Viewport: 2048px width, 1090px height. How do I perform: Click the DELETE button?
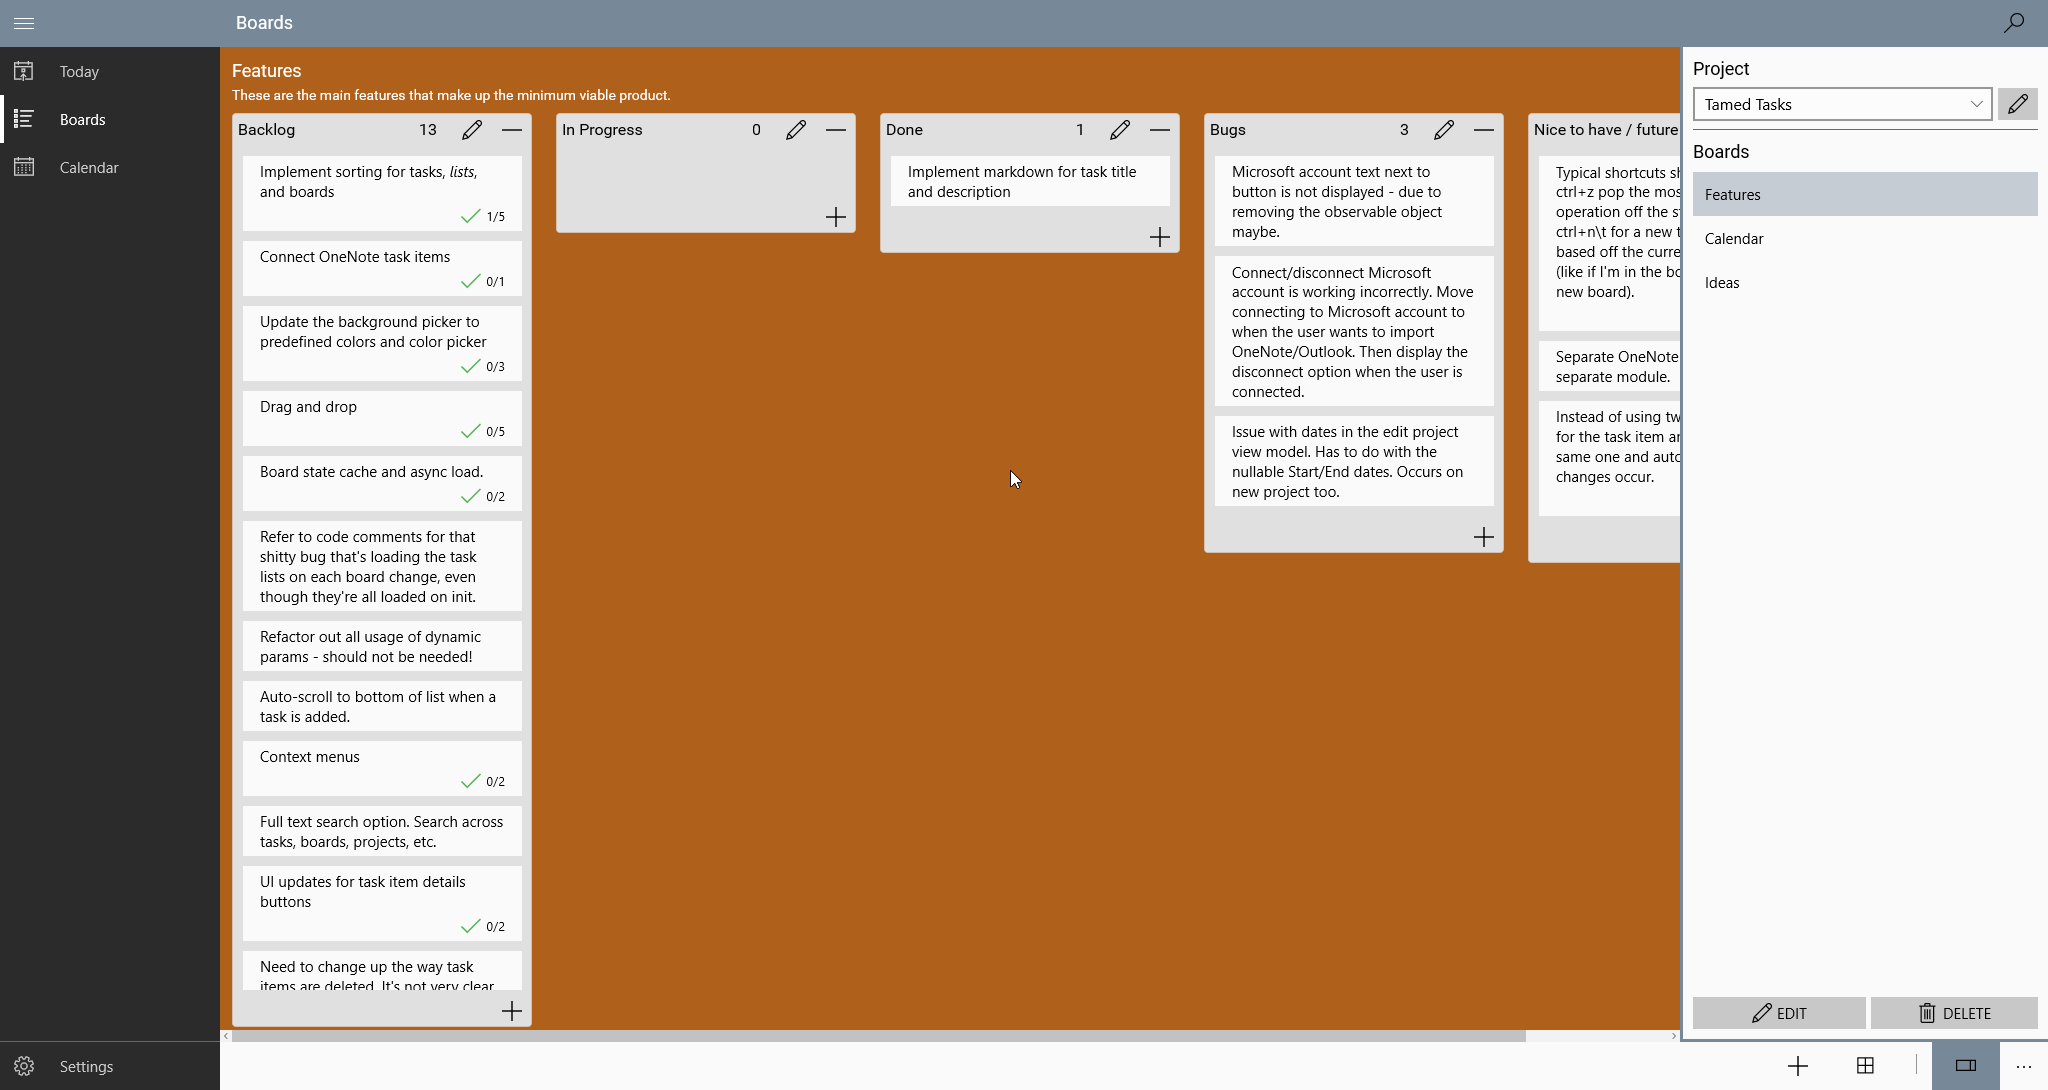click(x=1954, y=1013)
